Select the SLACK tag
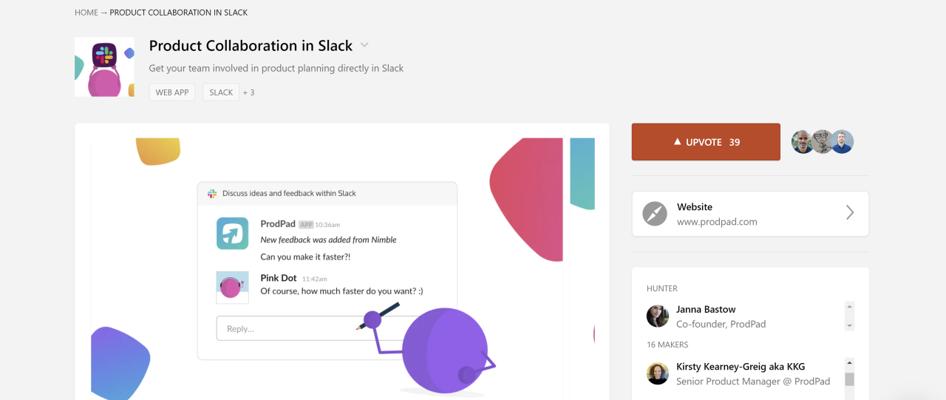 click(x=221, y=92)
